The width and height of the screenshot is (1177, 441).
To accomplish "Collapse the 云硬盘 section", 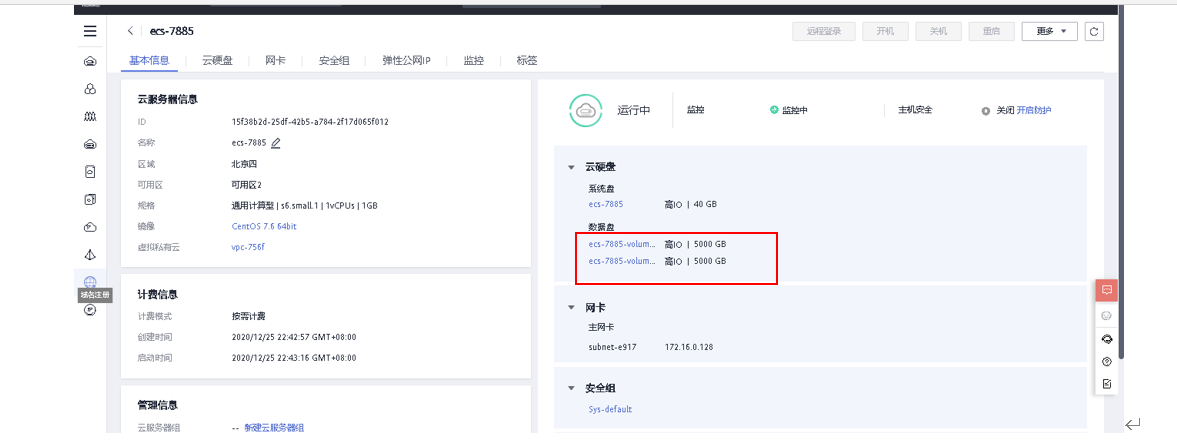I will point(571,167).
